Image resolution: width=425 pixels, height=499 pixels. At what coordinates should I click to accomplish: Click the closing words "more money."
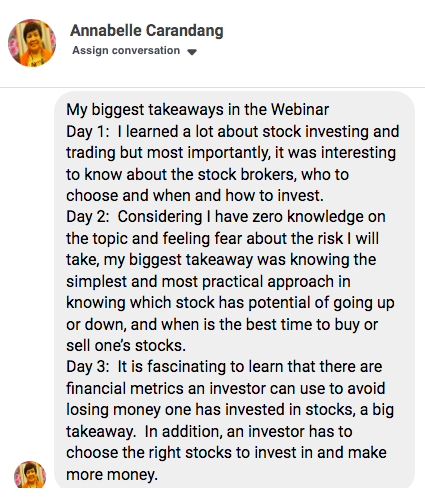click(x=112, y=474)
